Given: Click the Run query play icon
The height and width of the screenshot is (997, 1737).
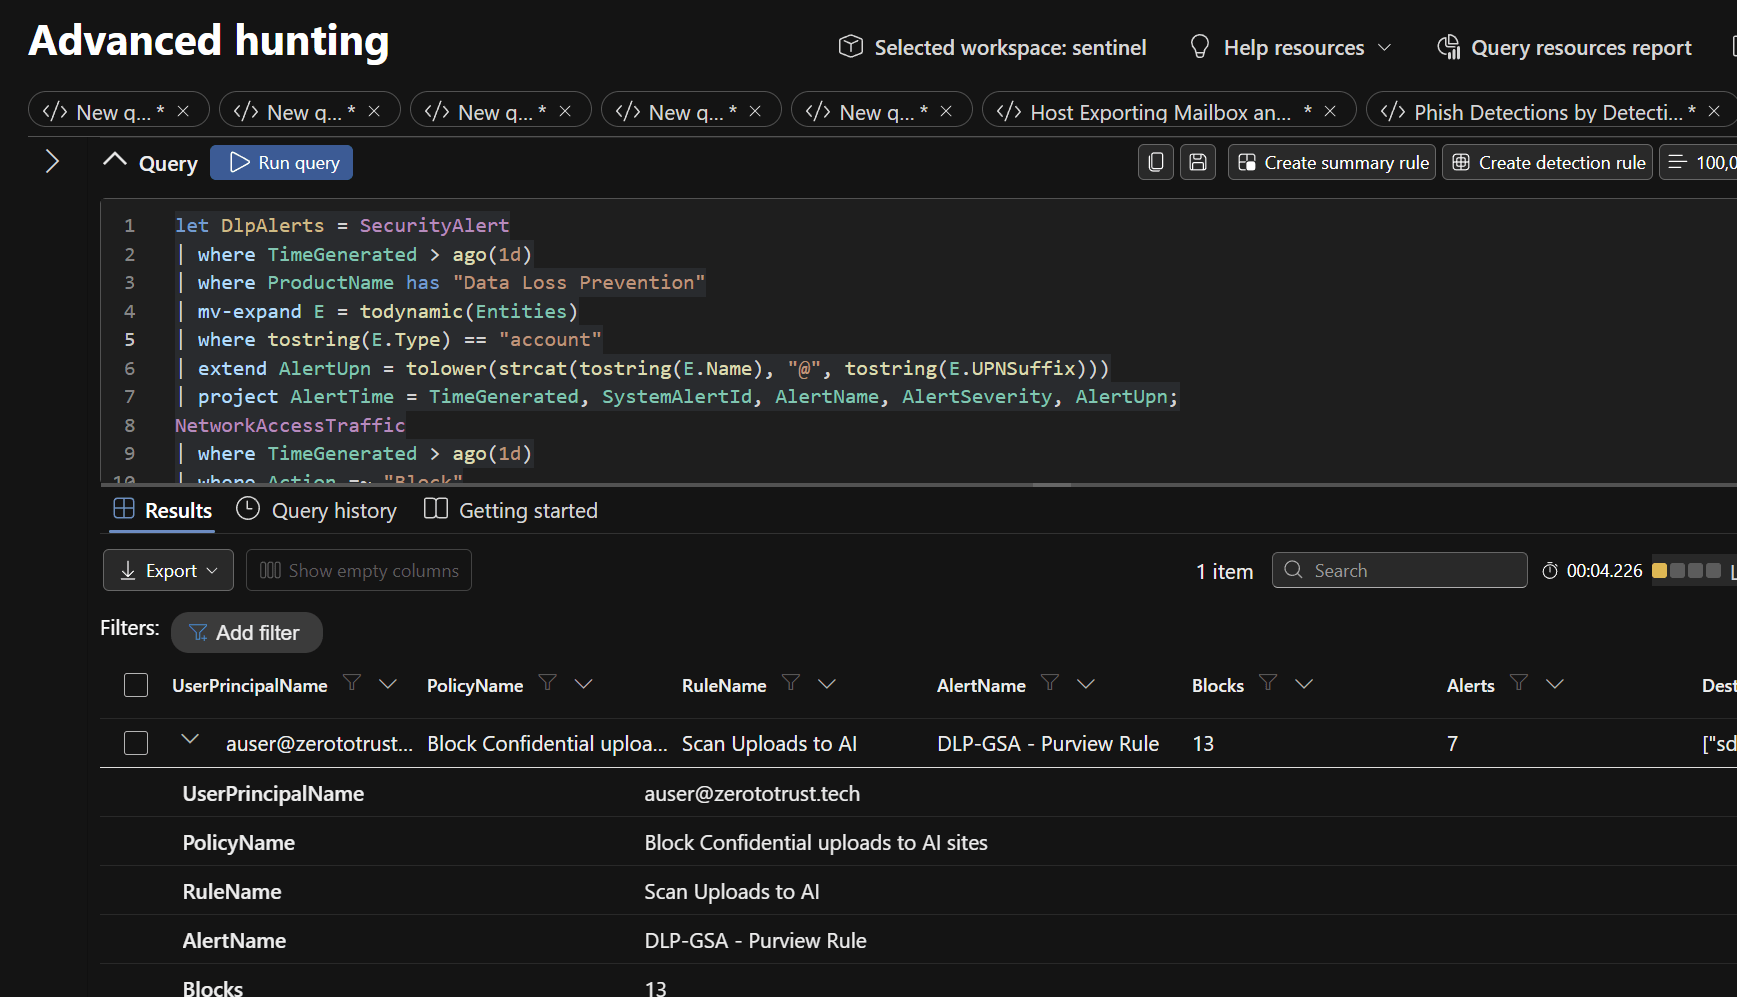Looking at the screenshot, I should (x=239, y=162).
